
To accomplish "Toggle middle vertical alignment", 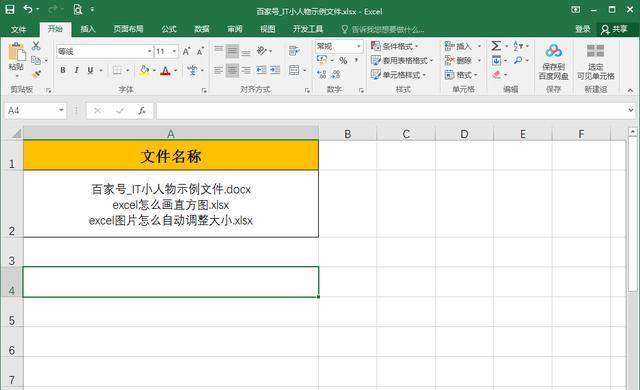I will pyautogui.click(x=232, y=51).
